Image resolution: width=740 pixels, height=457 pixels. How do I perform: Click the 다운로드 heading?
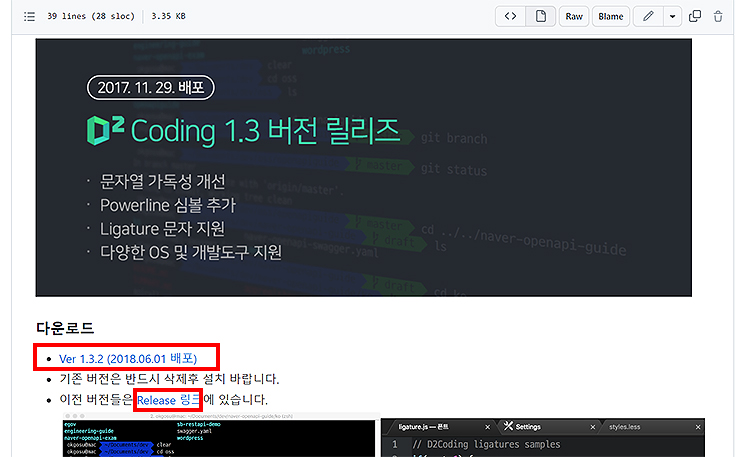[x=65, y=328]
